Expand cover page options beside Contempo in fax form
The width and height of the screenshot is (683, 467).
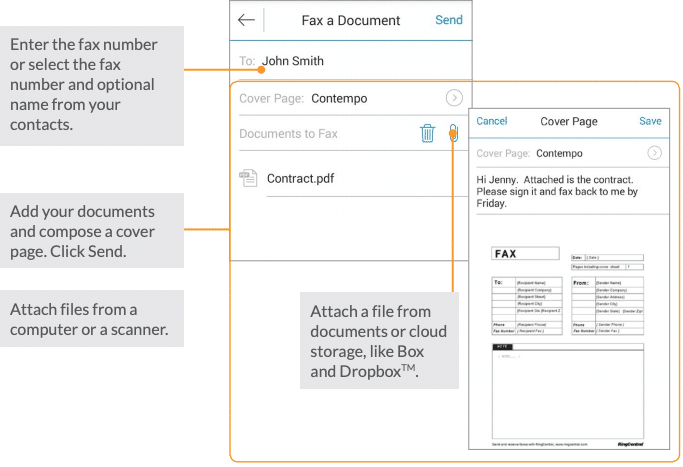click(454, 98)
